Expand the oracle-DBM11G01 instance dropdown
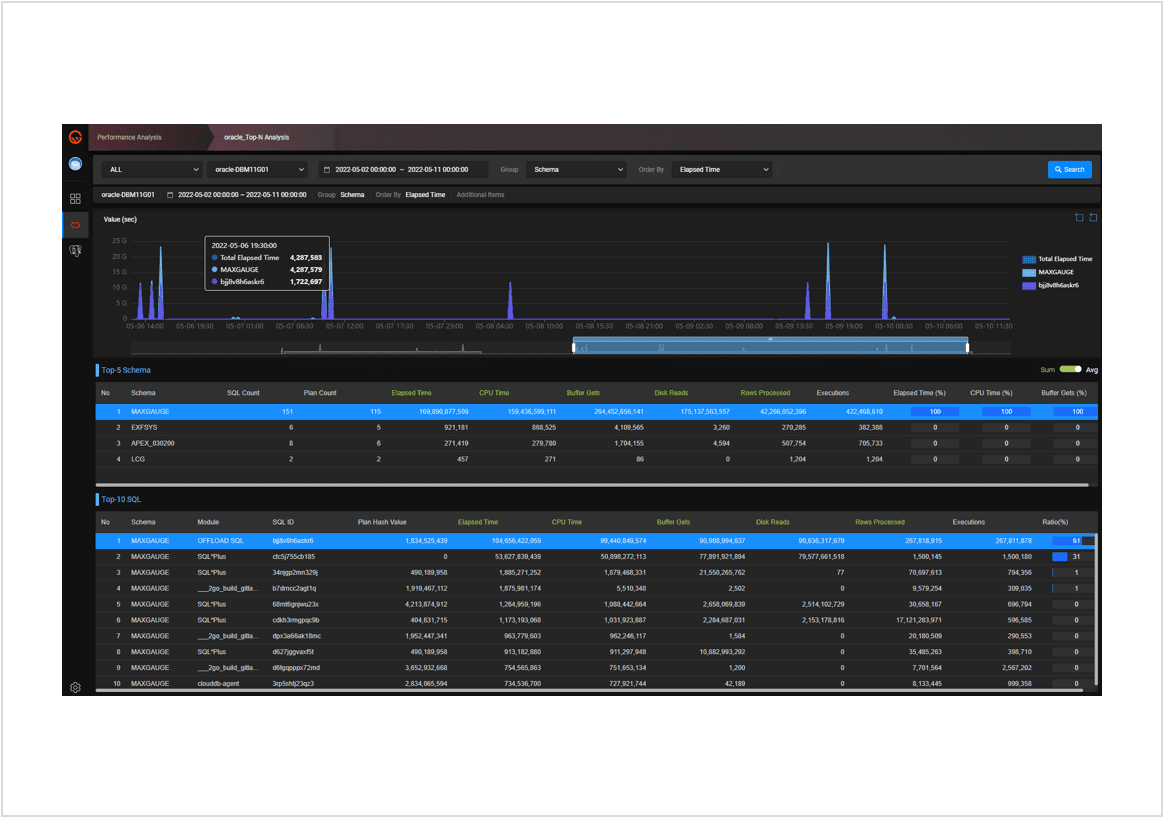 258,170
